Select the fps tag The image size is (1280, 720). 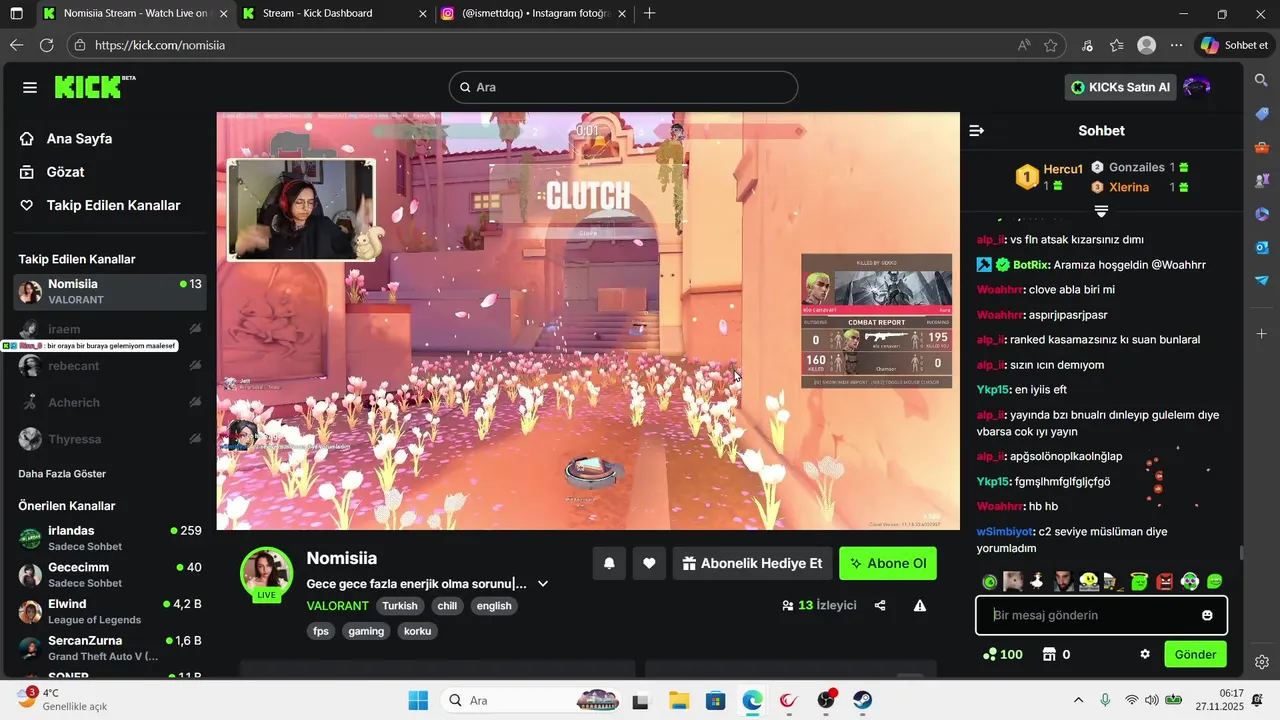321,631
